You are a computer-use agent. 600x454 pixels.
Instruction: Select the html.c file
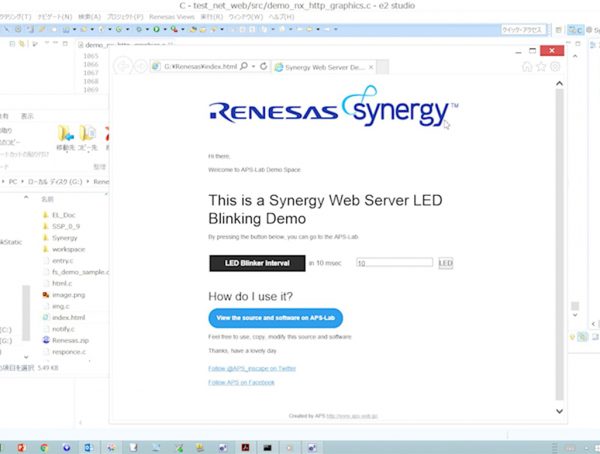(x=57, y=283)
